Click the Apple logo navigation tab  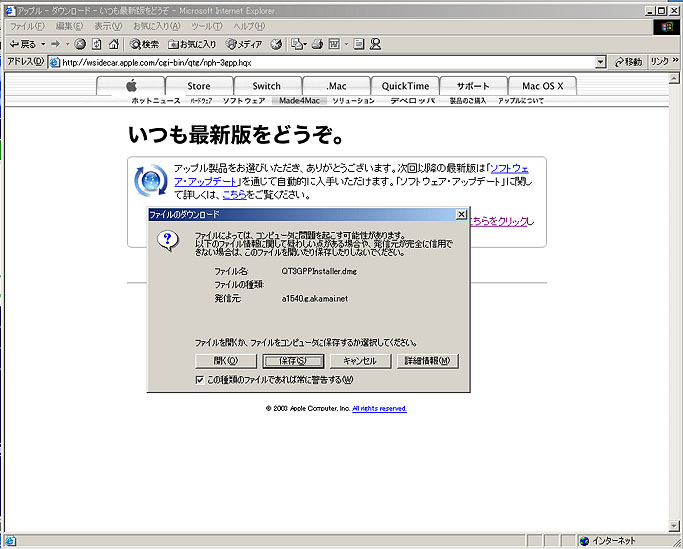[130, 86]
